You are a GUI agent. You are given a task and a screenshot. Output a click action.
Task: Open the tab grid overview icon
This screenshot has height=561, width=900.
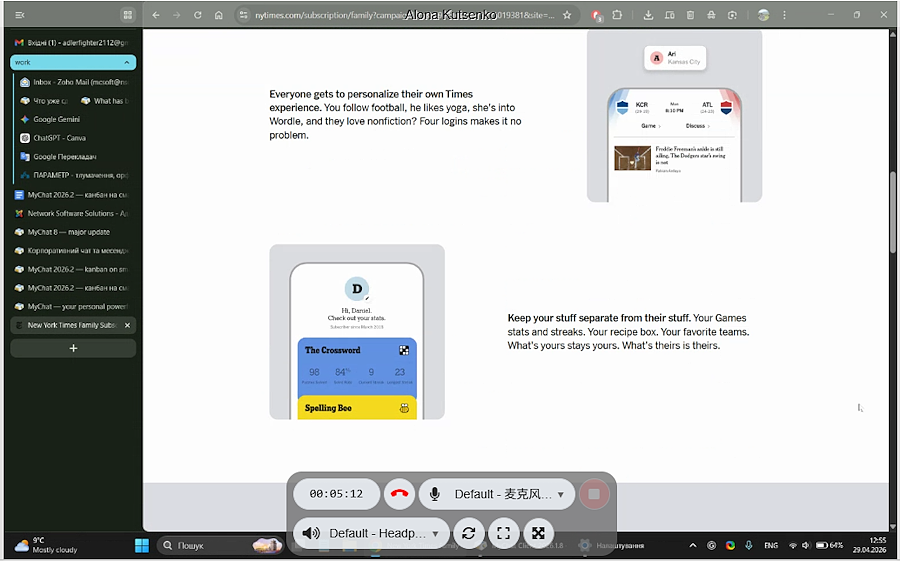127,15
